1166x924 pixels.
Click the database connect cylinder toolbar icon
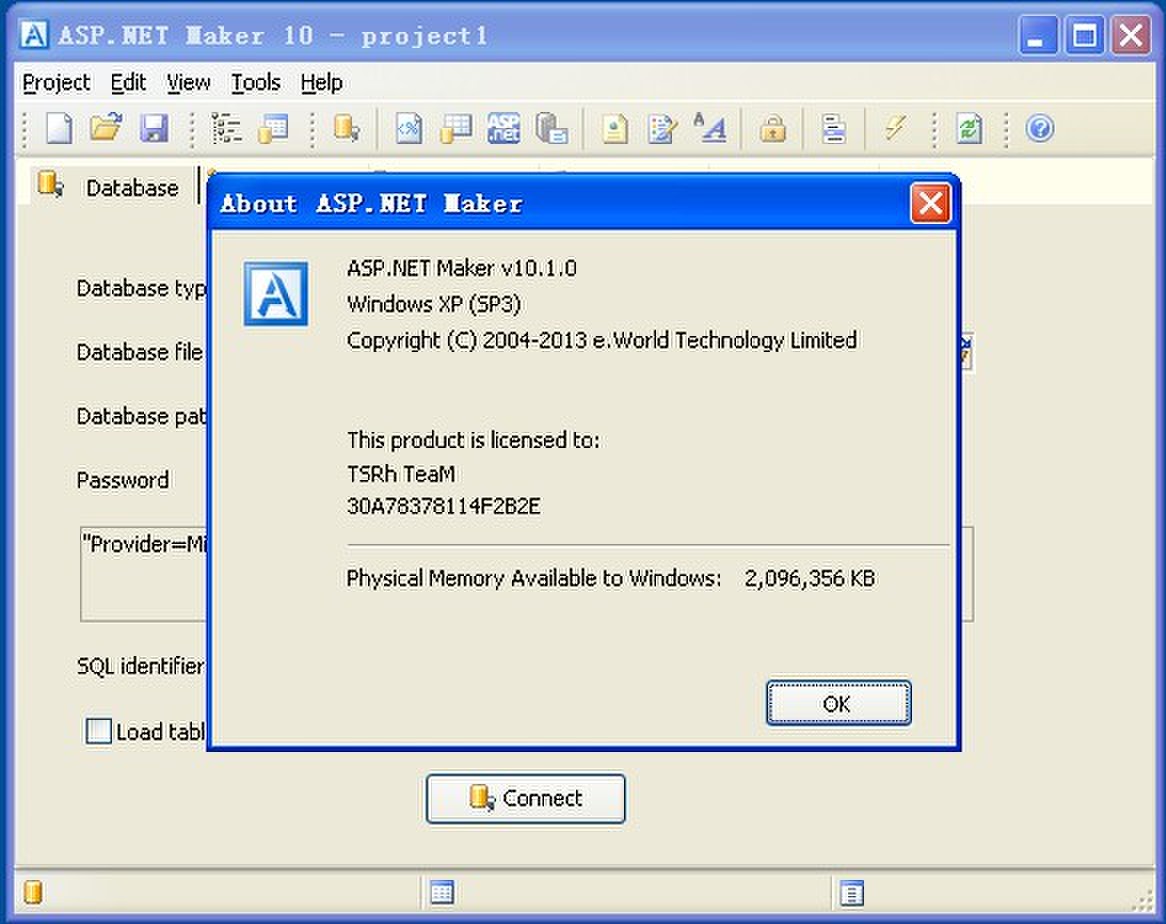(x=347, y=128)
